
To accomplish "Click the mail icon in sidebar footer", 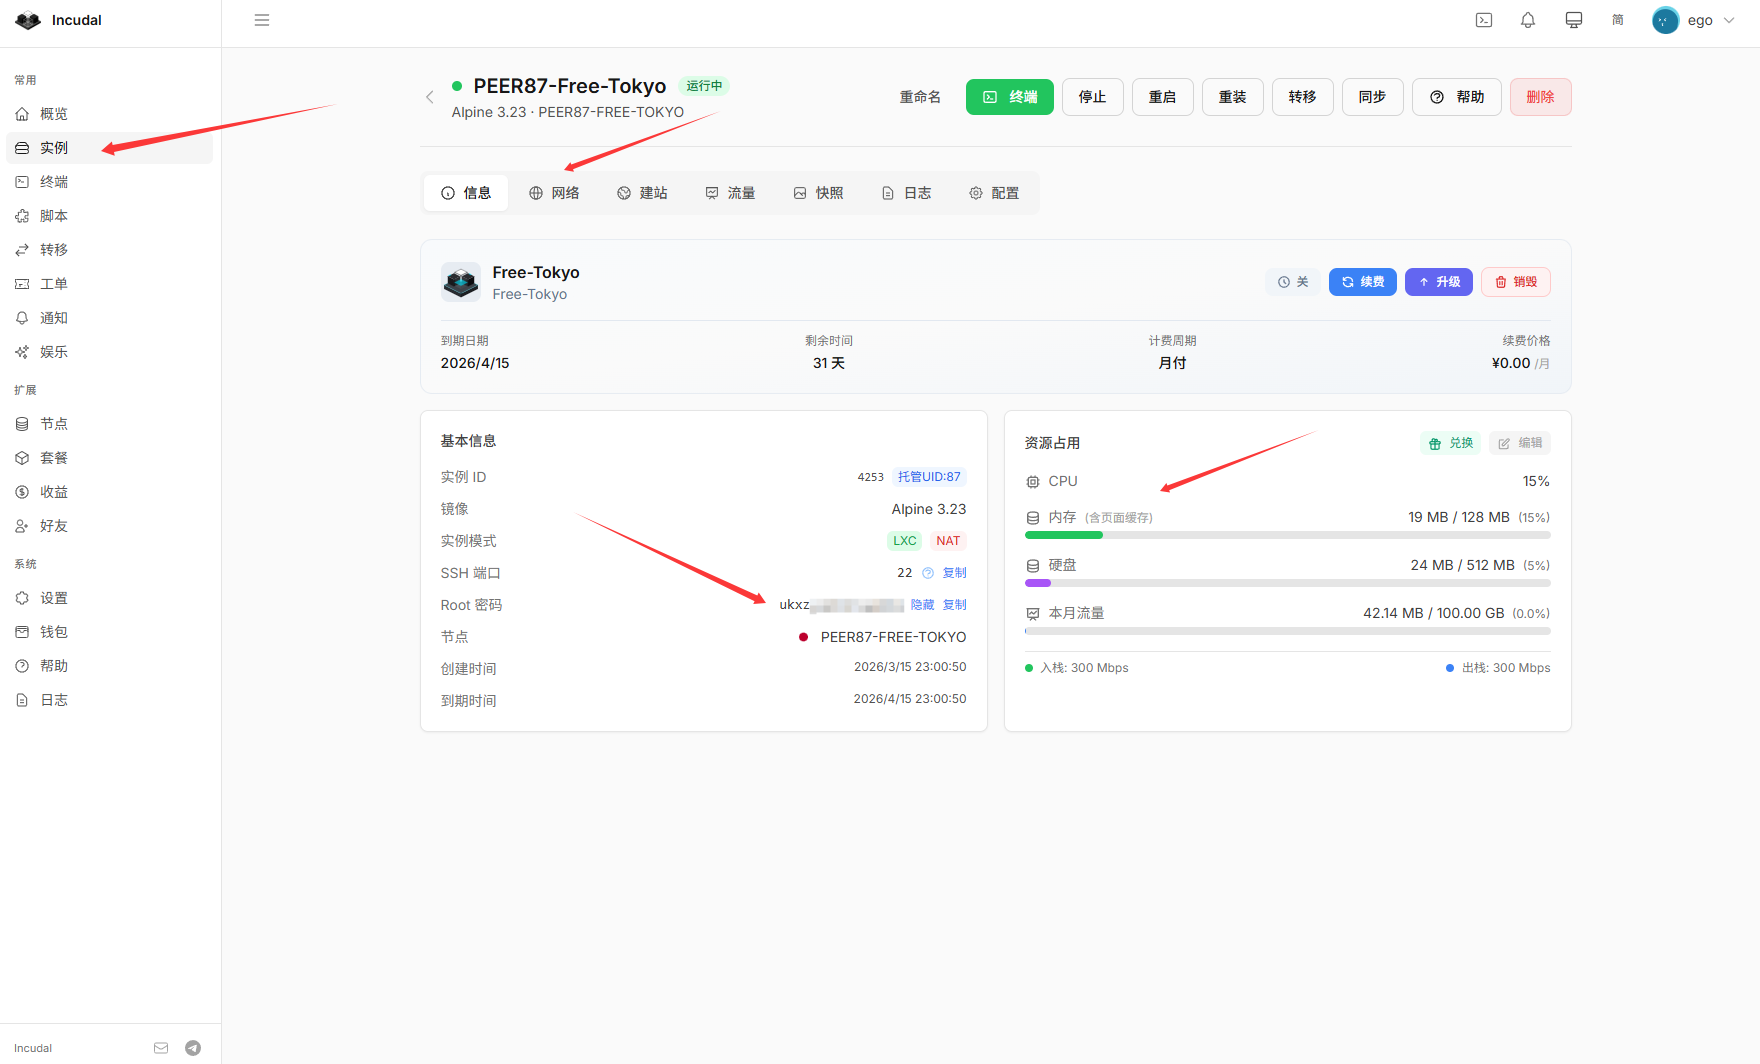I will coord(161,1048).
